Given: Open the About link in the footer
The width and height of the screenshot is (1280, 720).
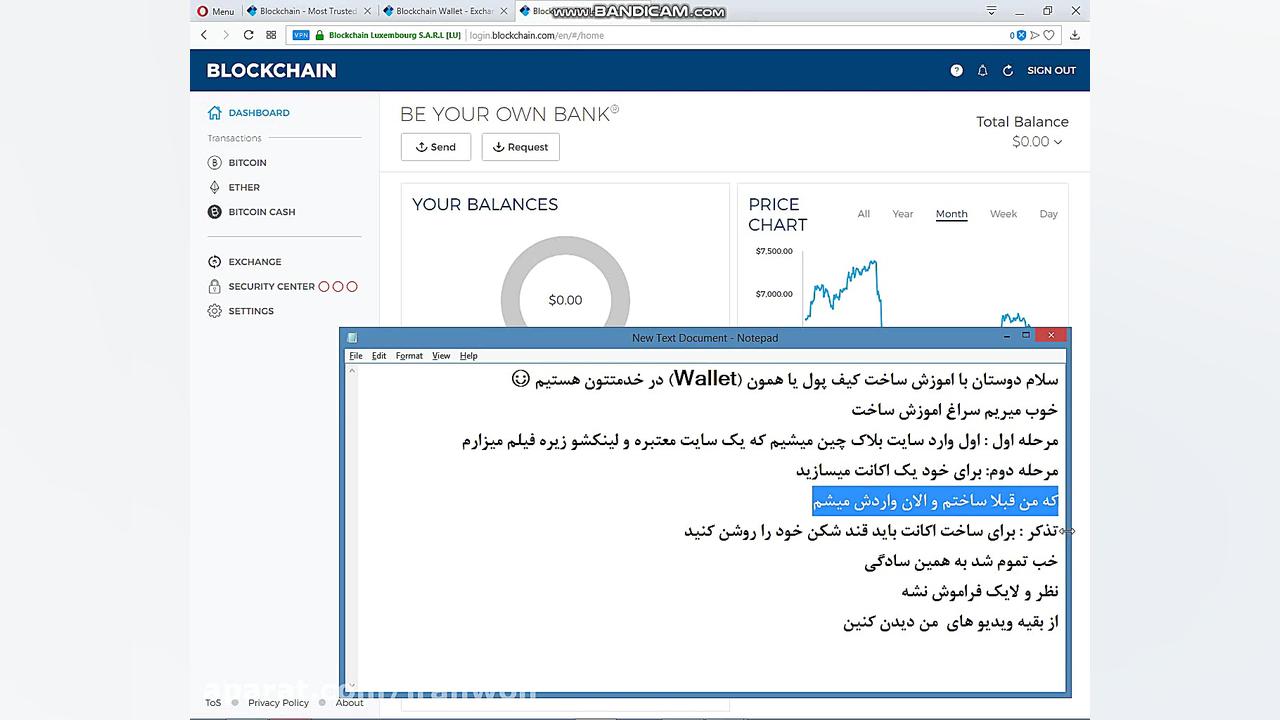Looking at the screenshot, I should 350,703.
